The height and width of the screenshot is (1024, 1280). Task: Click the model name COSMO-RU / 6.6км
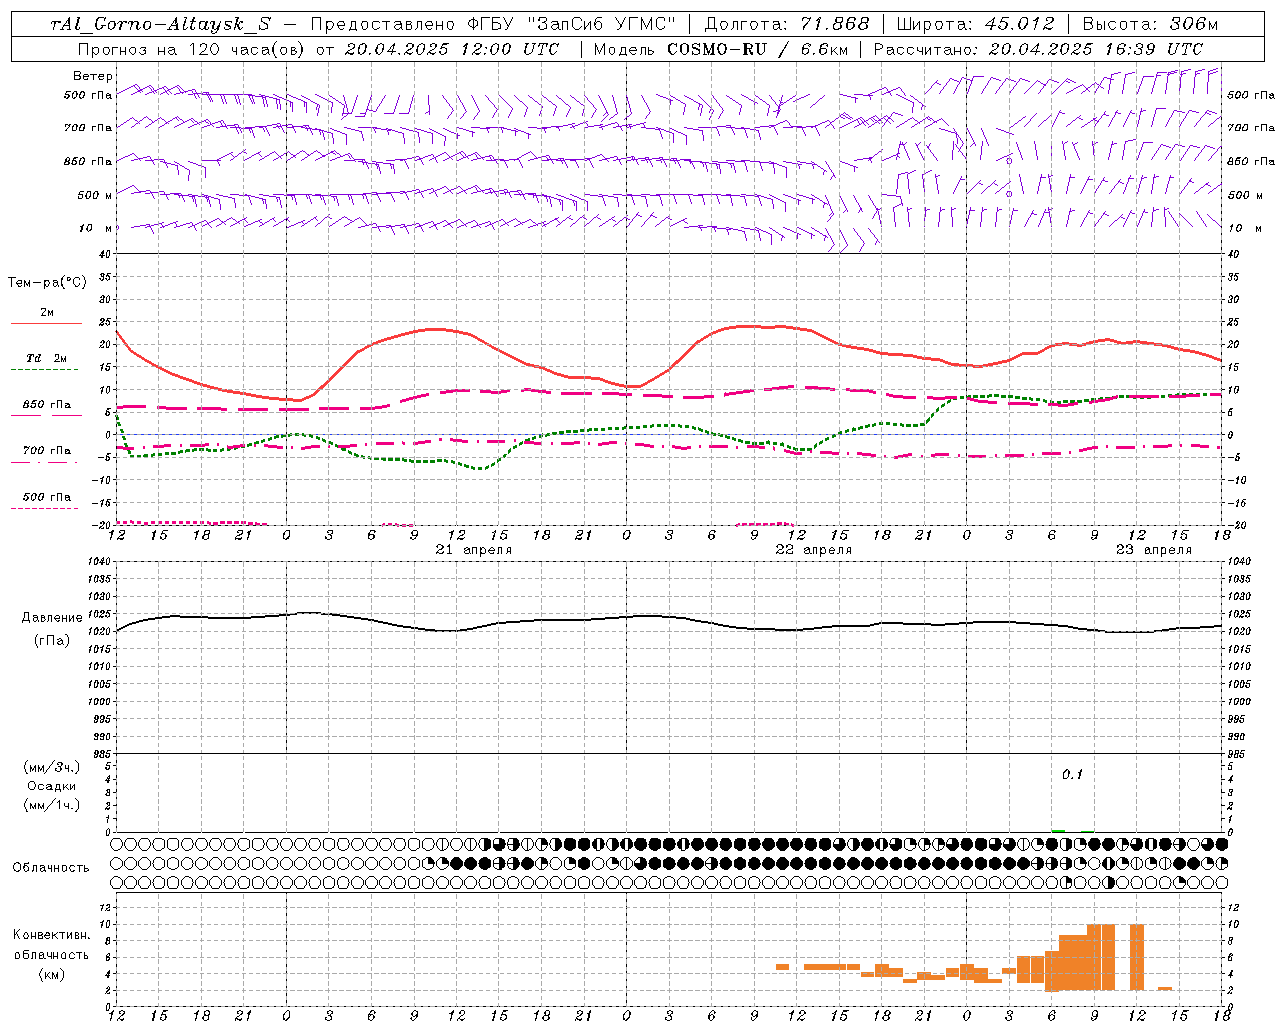[755, 49]
